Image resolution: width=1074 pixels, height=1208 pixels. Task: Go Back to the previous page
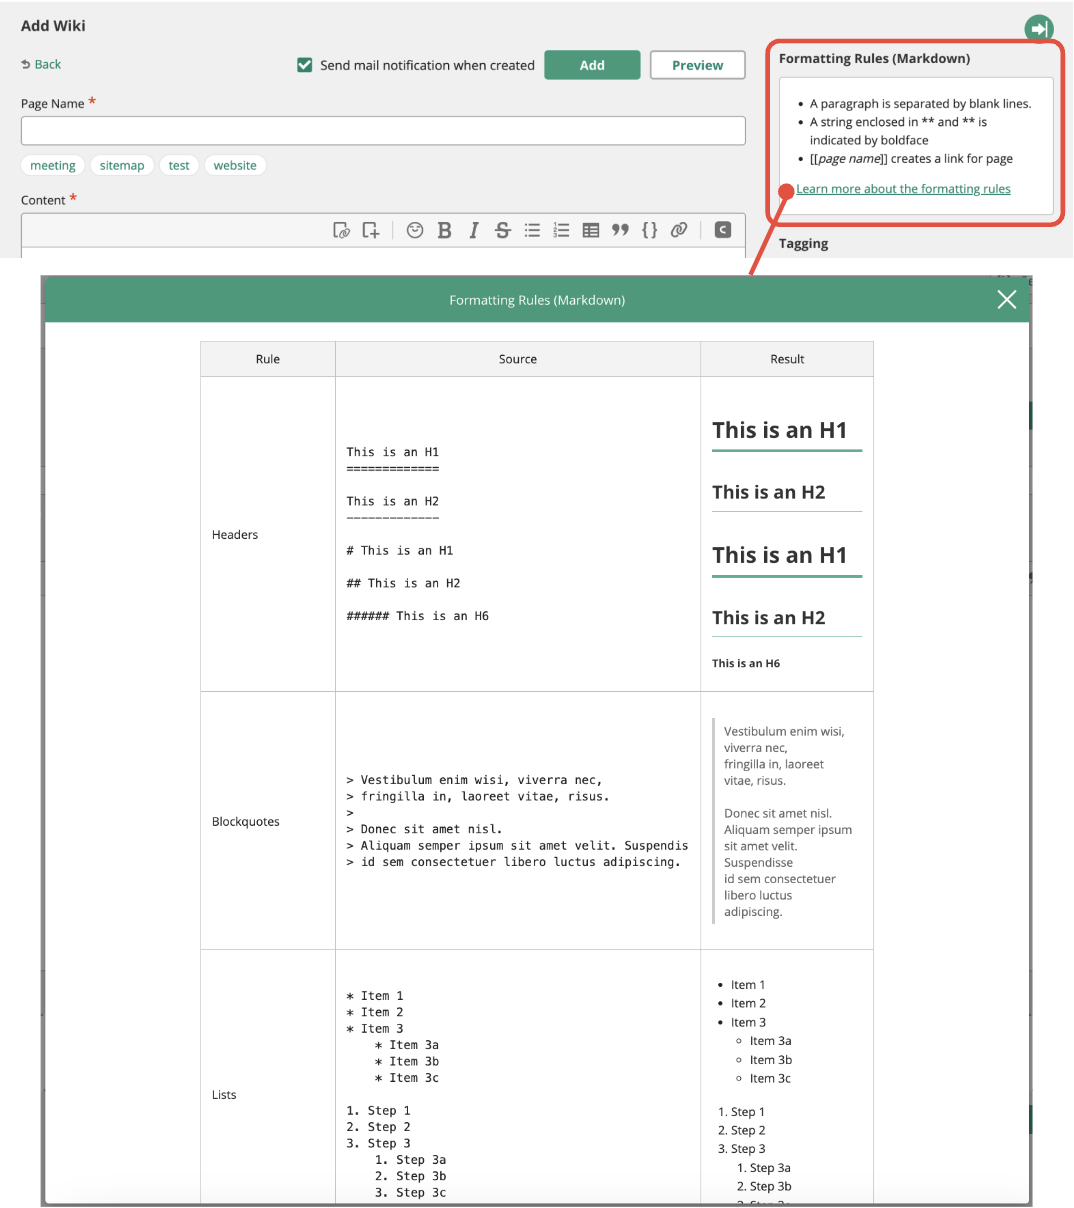coord(41,64)
